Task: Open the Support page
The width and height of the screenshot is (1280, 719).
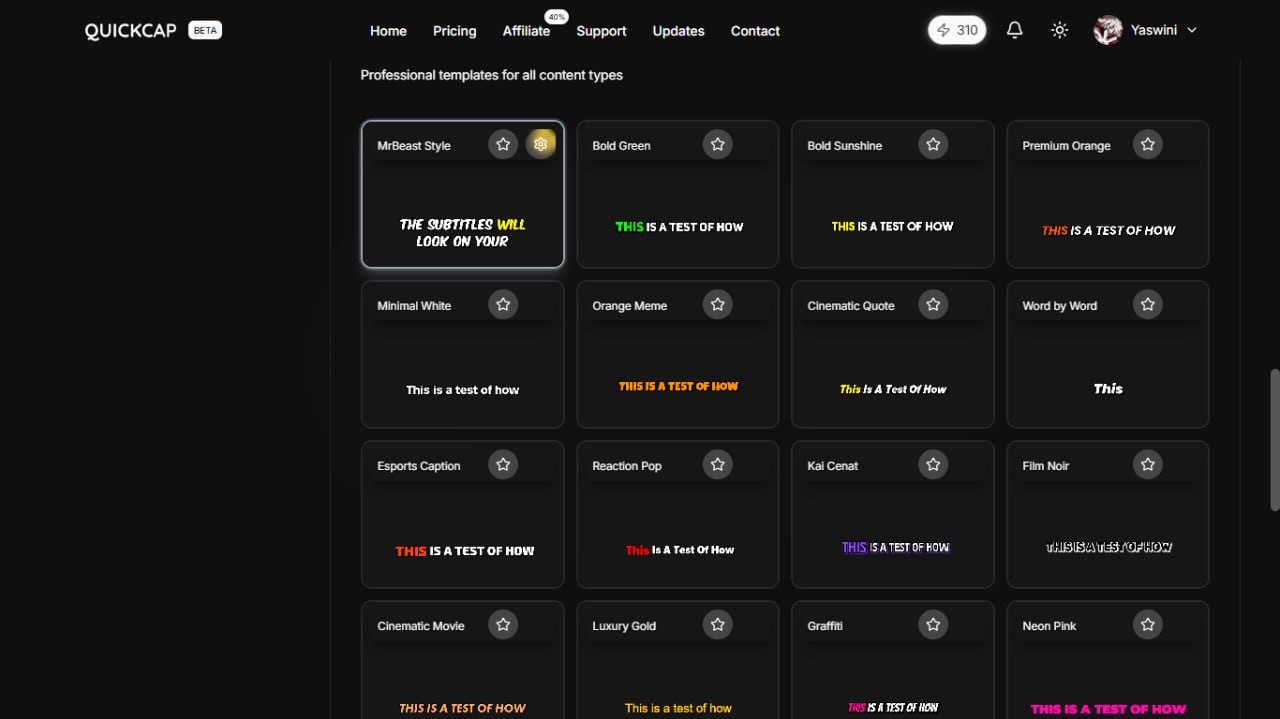Action: [x=601, y=31]
